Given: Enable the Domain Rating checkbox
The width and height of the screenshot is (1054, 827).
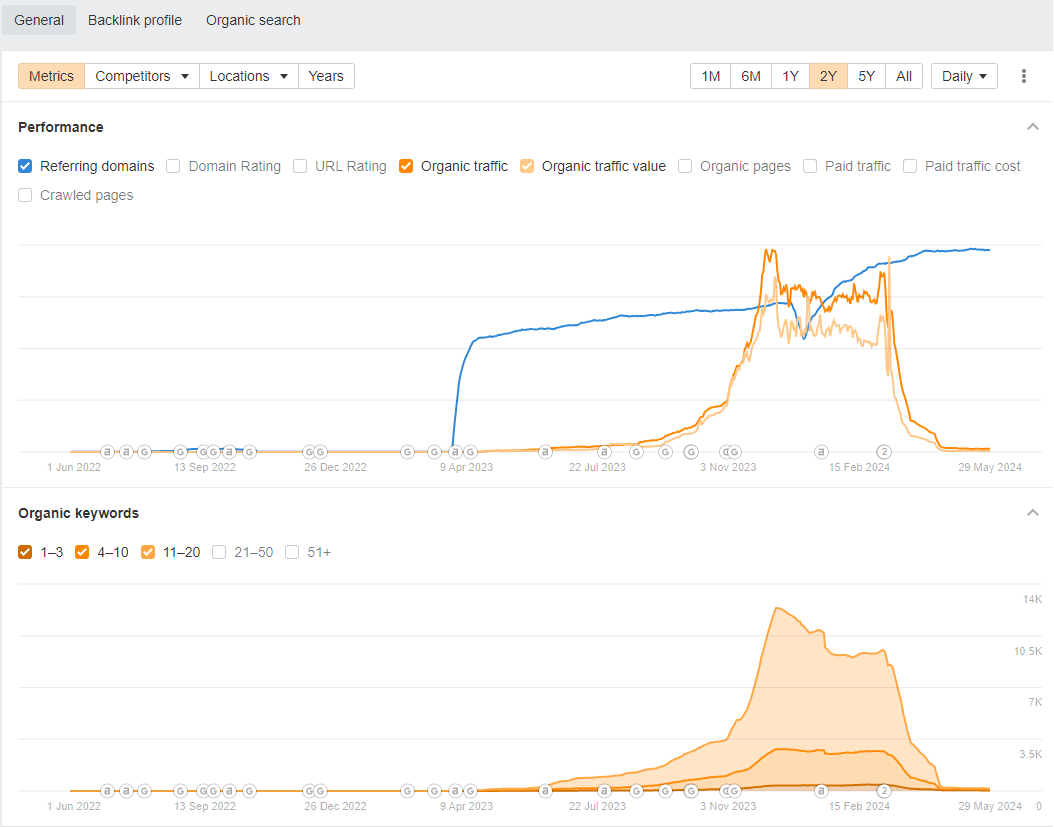Looking at the screenshot, I should [x=174, y=167].
